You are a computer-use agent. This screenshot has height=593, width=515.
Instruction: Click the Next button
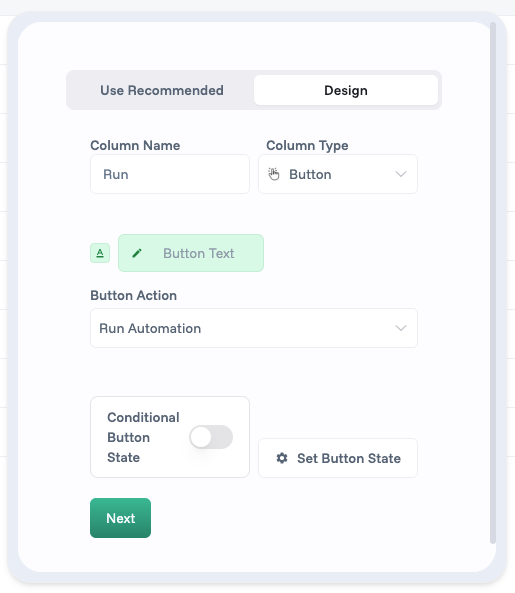click(x=120, y=518)
